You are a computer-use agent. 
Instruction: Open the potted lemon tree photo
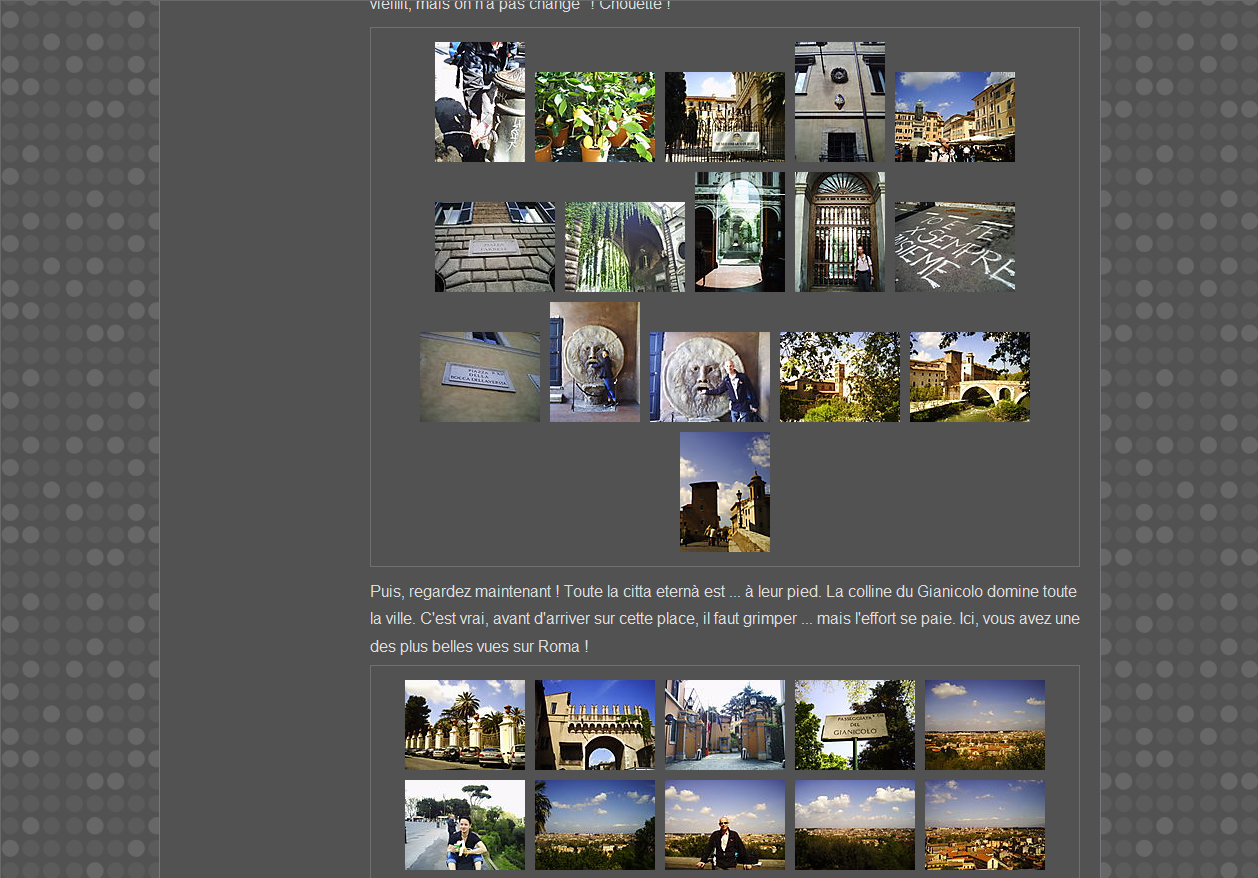point(594,117)
